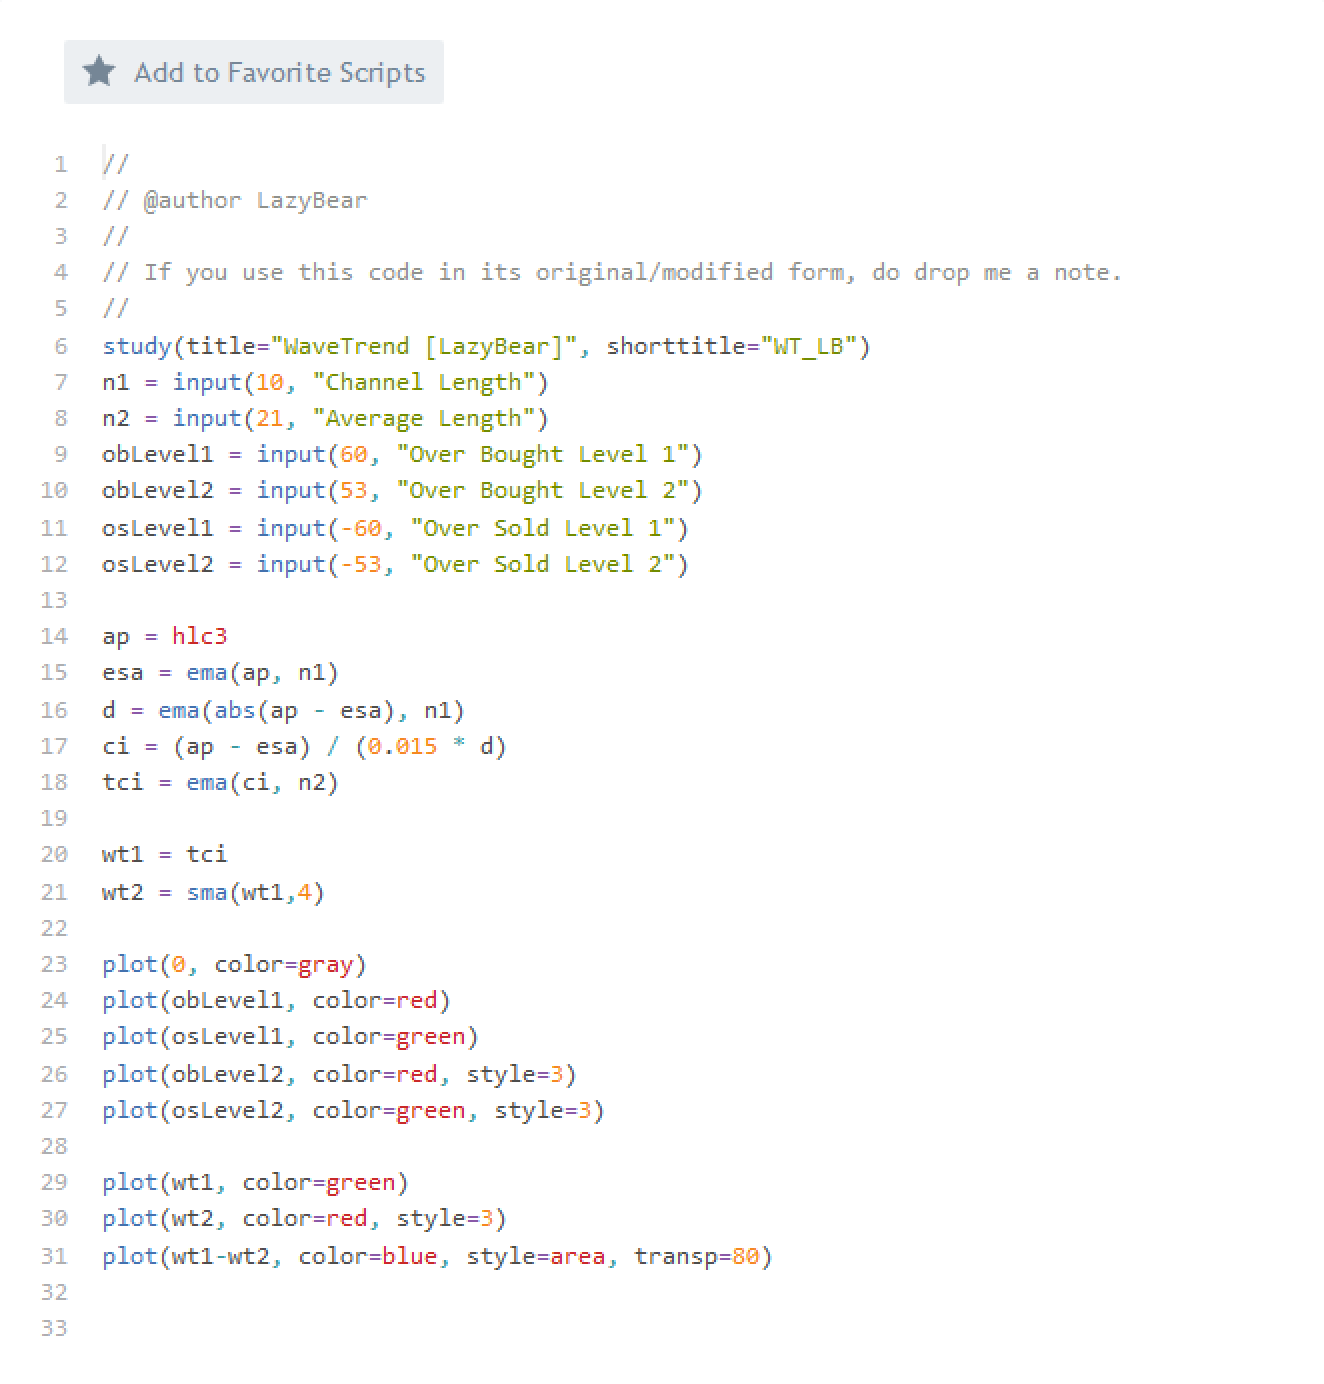This screenshot has height=1384, width=1324.
Task: Add this script to Favorite Scripts
Action: coord(254,72)
